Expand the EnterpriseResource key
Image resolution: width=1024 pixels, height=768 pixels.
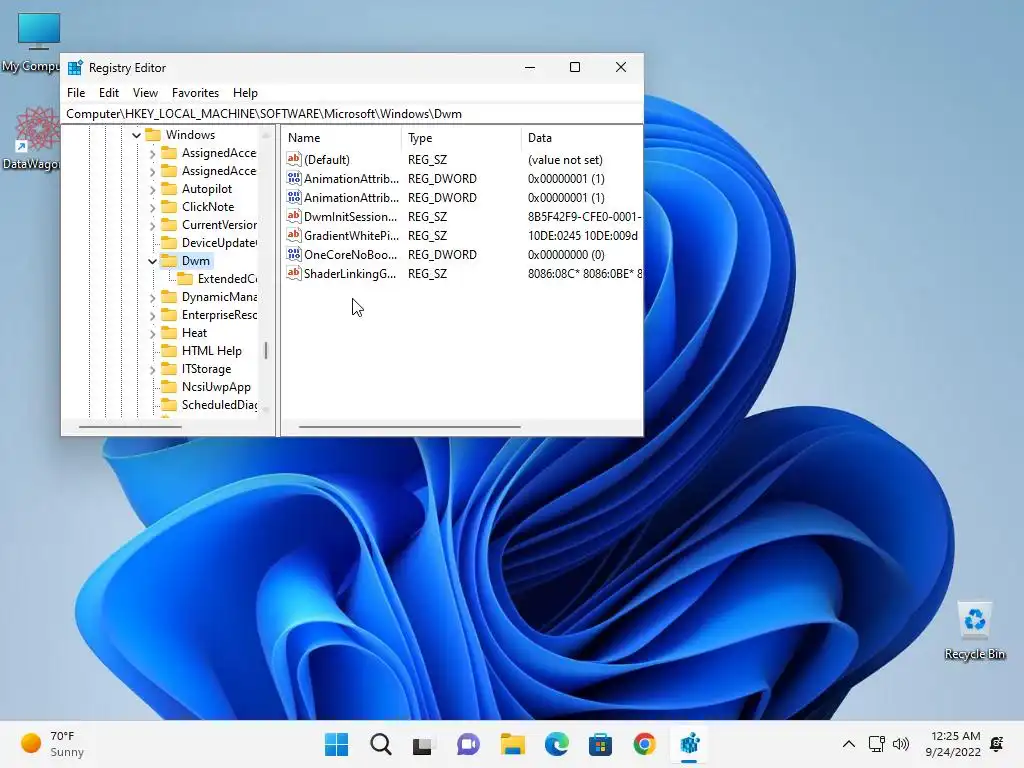pyautogui.click(x=152, y=315)
